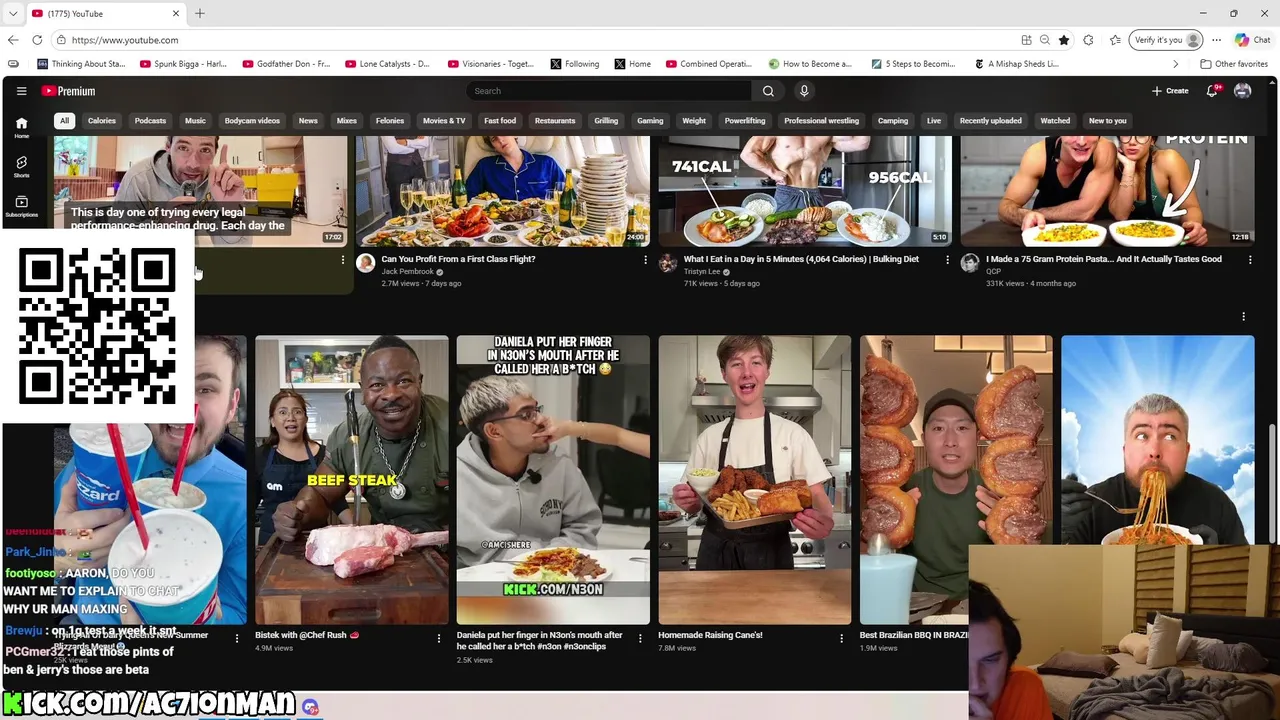Select the All filter chip

pos(64,121)
